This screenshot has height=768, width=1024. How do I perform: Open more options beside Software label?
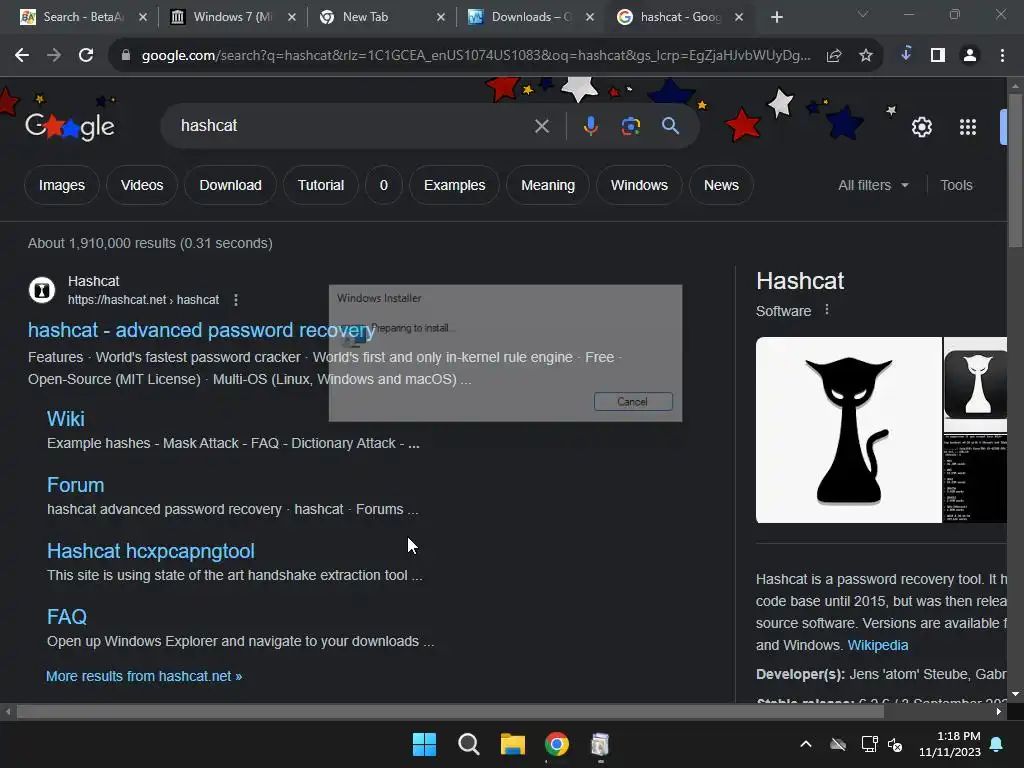pos(827,310)
